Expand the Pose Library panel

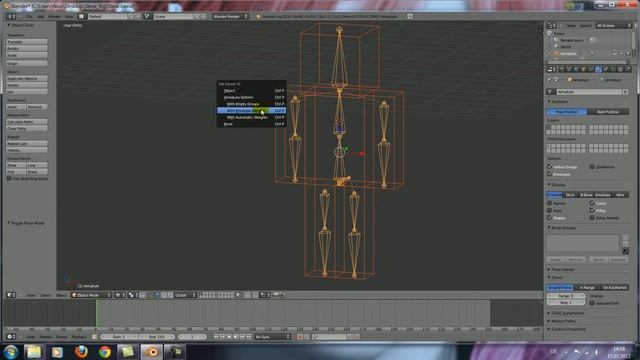pyautogui.click(x=561, y=269)
